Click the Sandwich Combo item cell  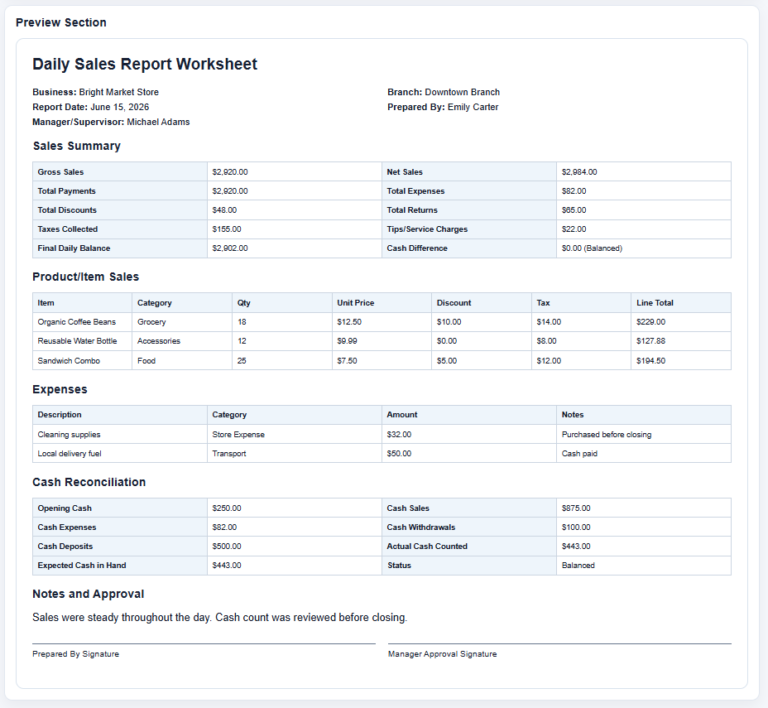pyautogui.click(x=82, y=360)
